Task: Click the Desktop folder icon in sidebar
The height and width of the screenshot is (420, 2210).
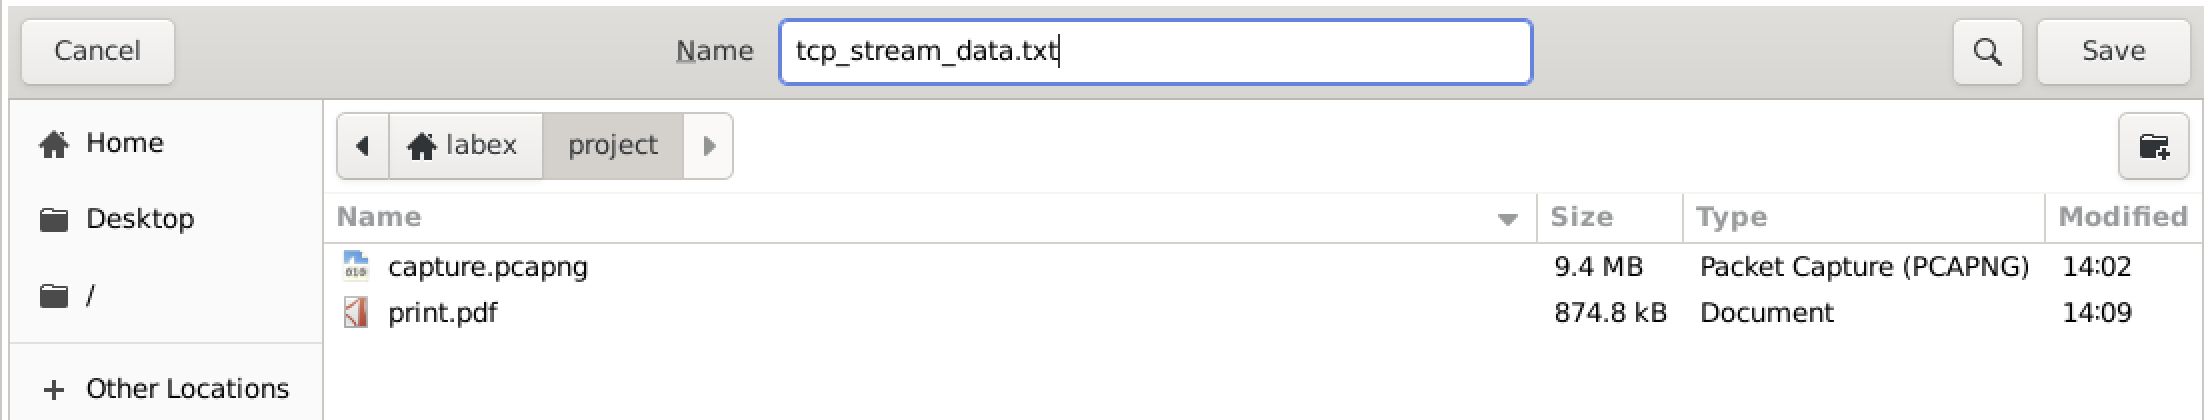Action: [x=54, y=219]
